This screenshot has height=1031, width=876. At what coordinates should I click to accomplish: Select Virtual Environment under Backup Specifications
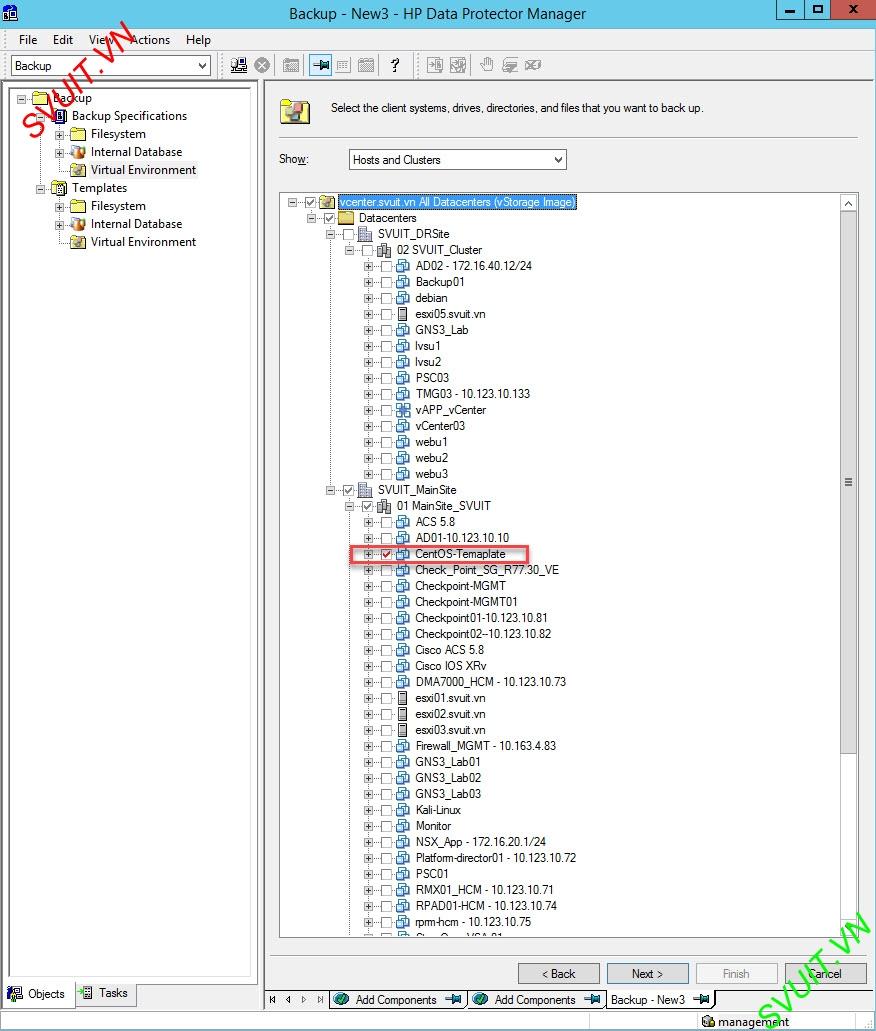tap(143, 170)
